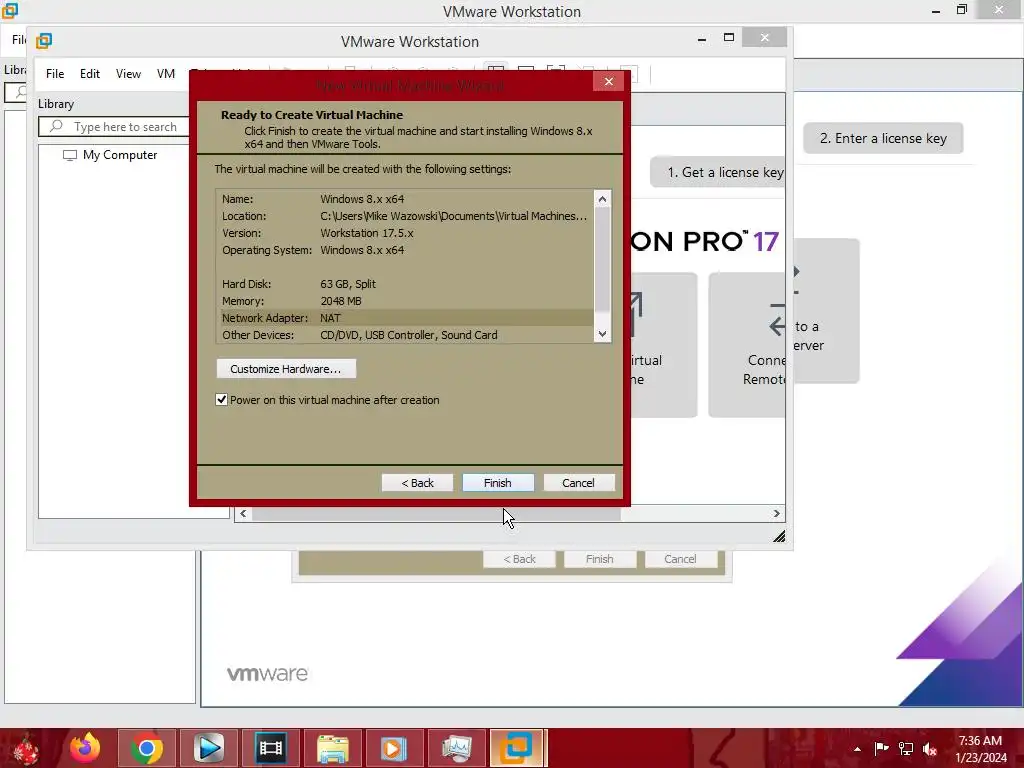Cancel the front New Virtual Machine Wizard

point(579,483)
